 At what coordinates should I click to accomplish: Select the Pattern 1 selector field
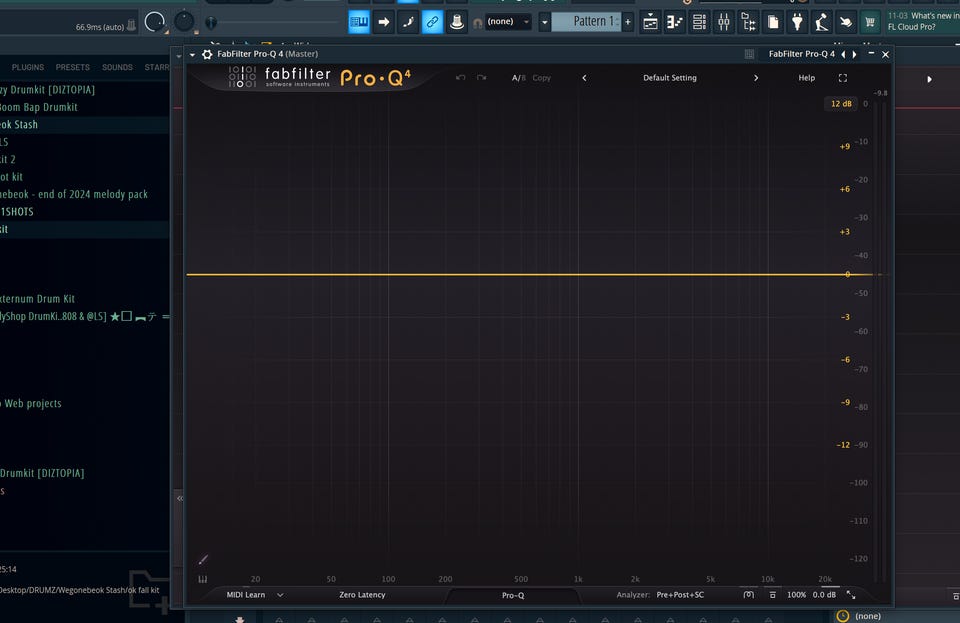(586, 22)
